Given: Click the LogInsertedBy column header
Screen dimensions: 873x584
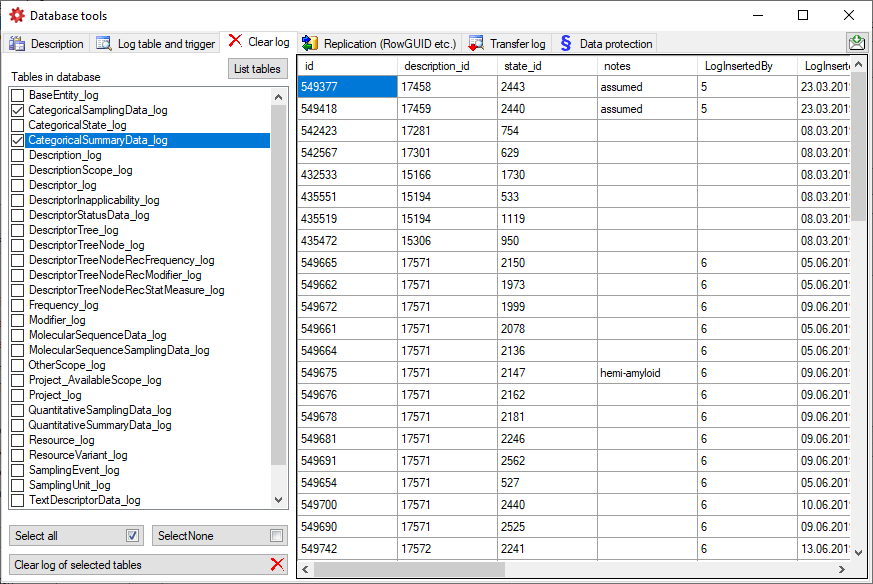Looking at the screenshot, I should click(x=747, y=66).
